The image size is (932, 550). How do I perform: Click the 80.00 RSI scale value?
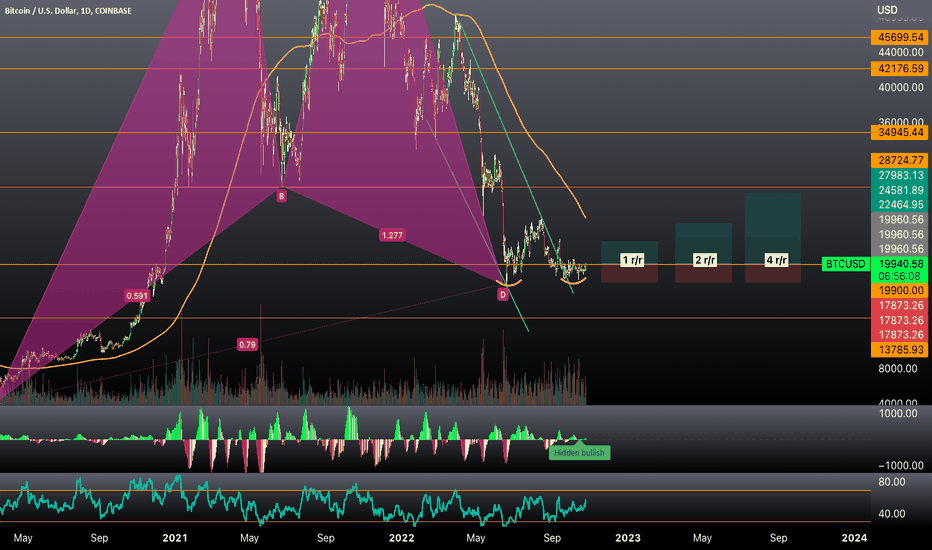[x=892, y=482]
